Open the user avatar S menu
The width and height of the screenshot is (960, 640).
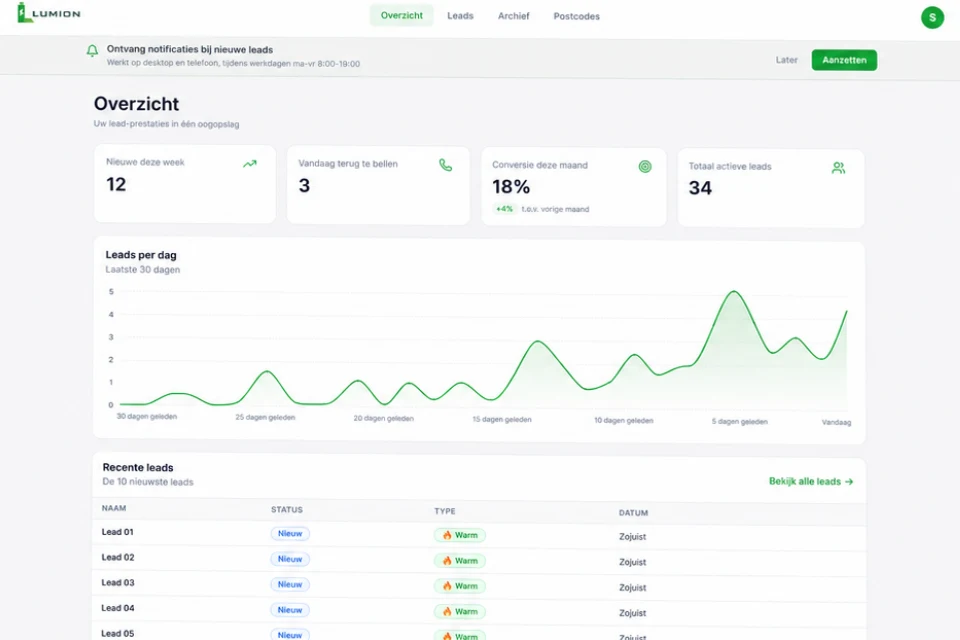pyautogui.click(x=932, y=17)
